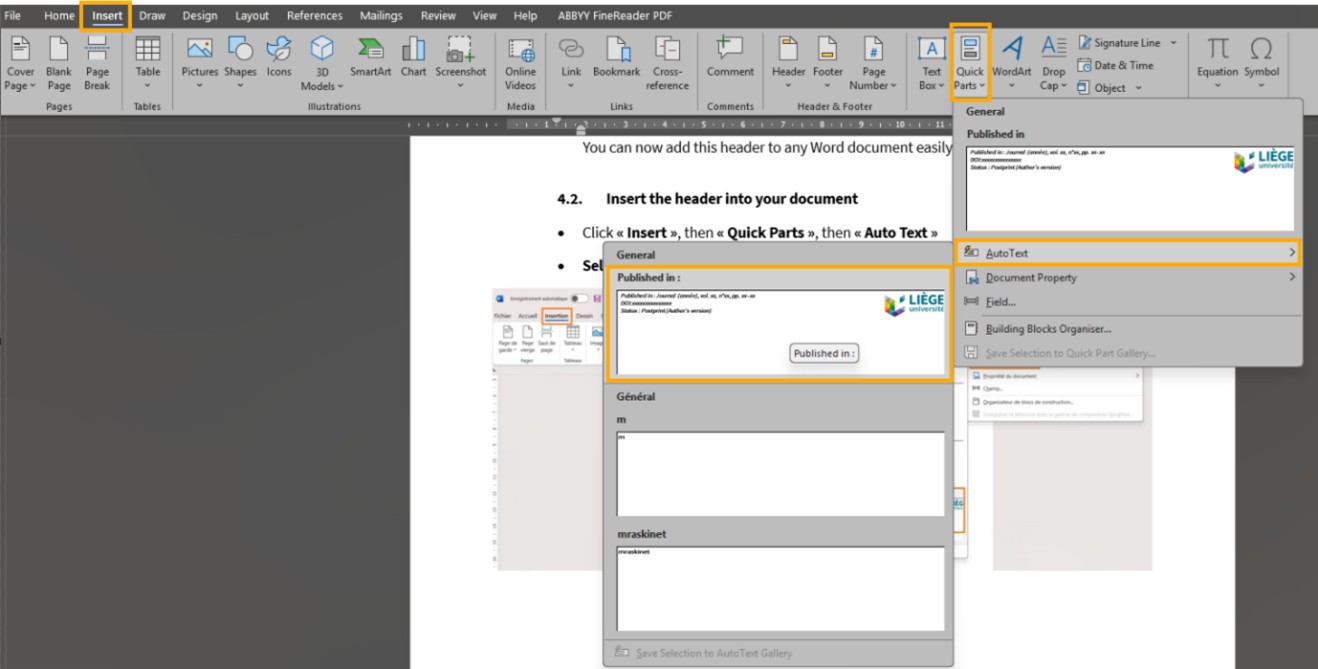Screen dimensions: 1318x669
Task: Switch to the File tab
Action: (x=13, y=16)
